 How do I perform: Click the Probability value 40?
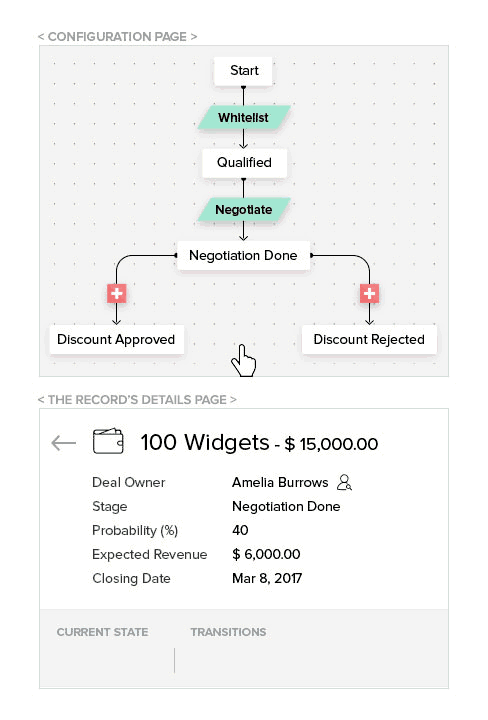pos(240,530)
